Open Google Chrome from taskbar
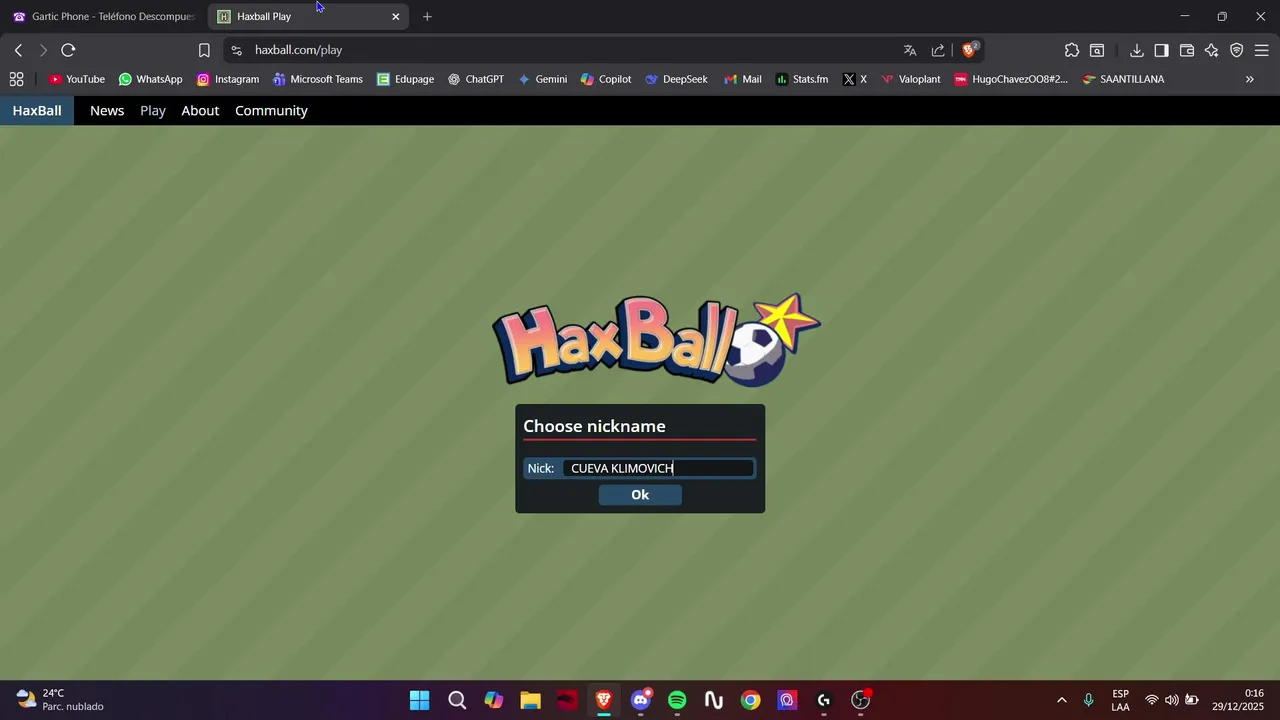Image resolution: width=1280 pixels, height=720 pixels. [750, 700]
